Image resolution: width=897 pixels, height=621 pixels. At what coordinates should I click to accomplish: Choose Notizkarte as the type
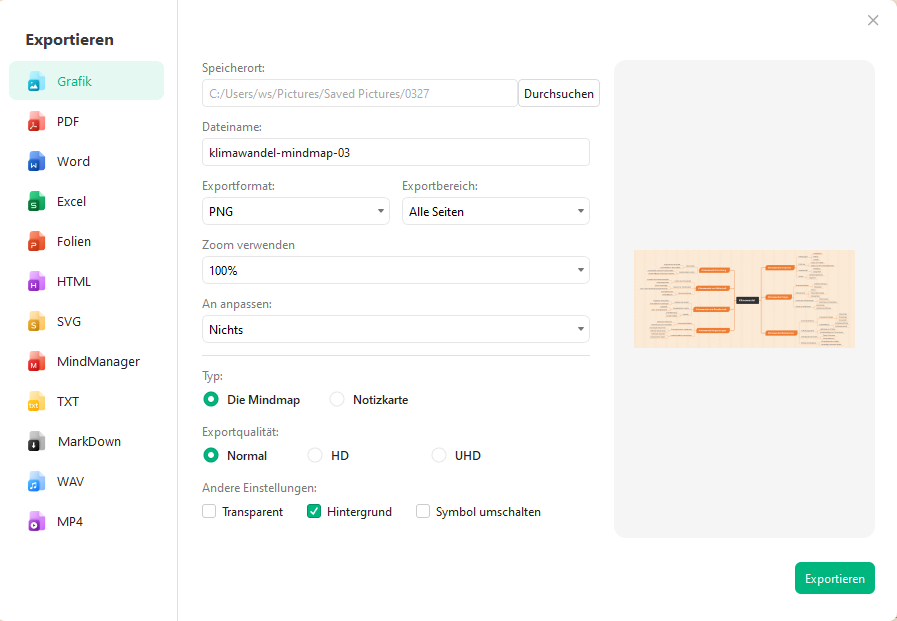pyautogui.click(x=337, y=400)
